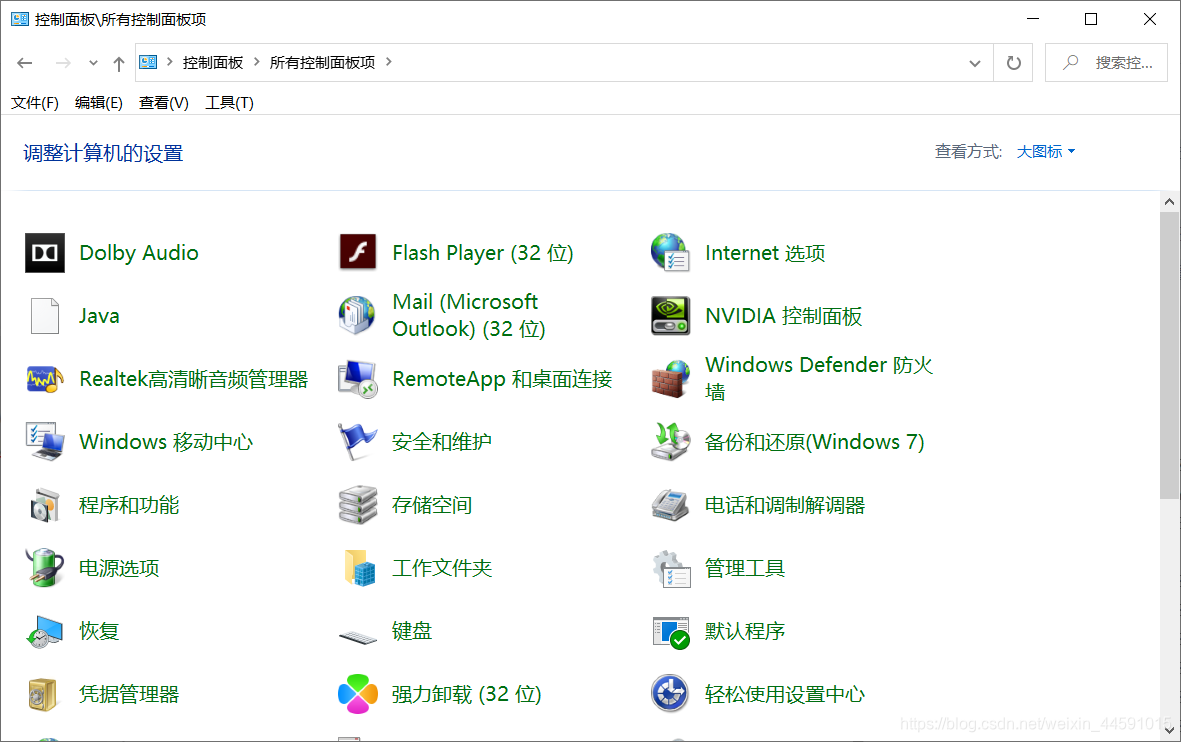This screenshot has height=742, width=1181.
Task: Click the scrollbar up arrow
Action: (x=1169, y=201)
